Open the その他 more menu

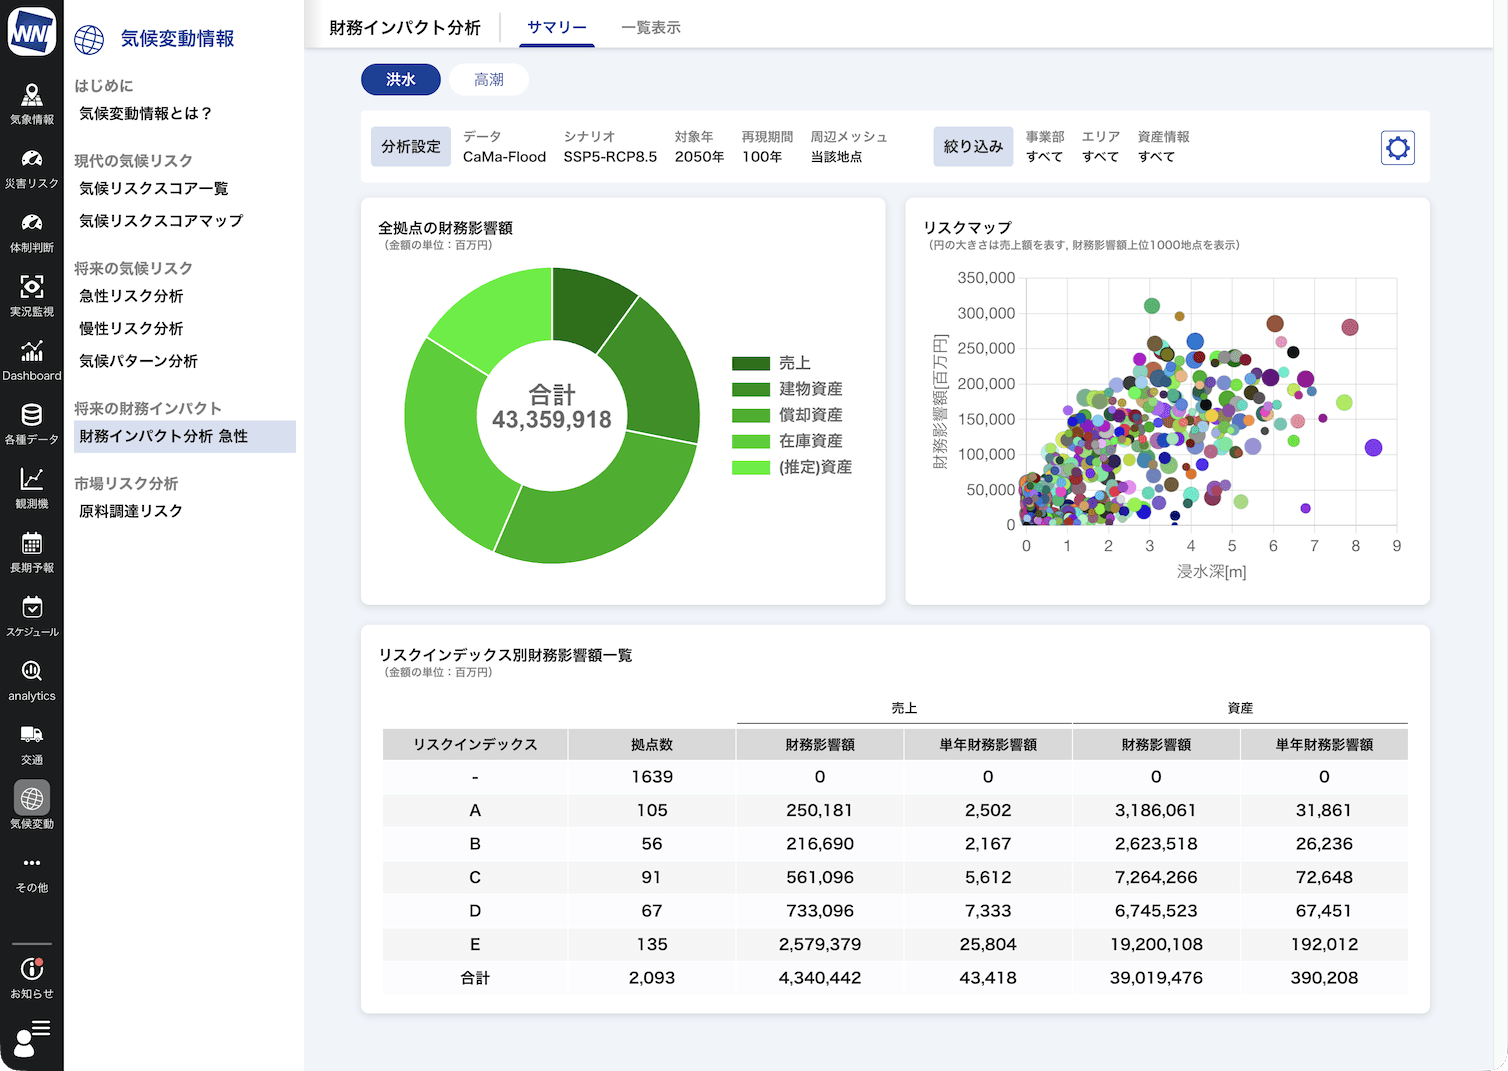coord(32,871)
